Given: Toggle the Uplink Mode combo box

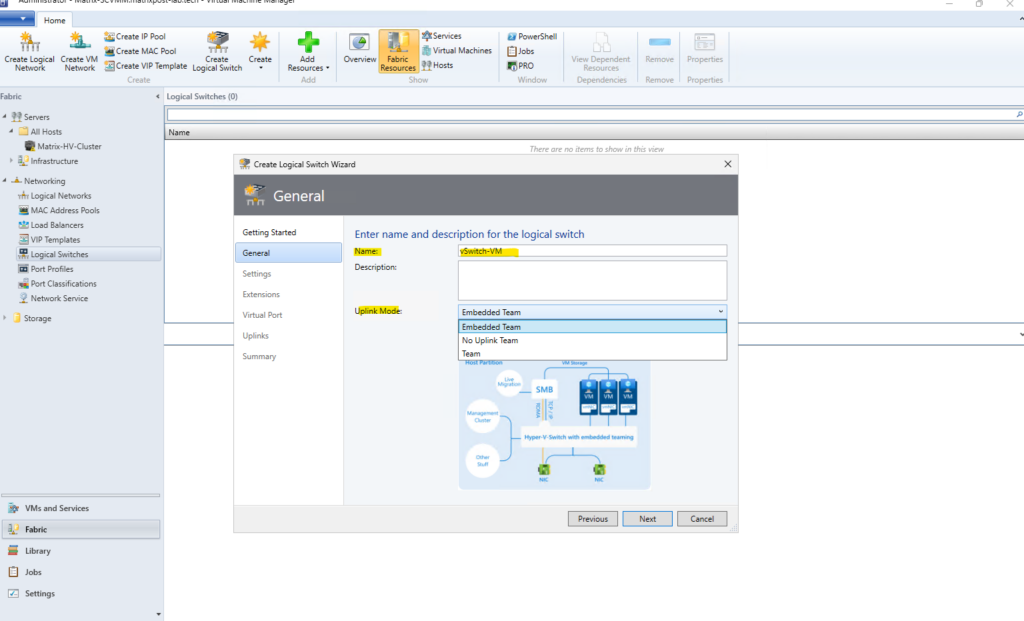Looking at the screenshot, I should click(x=592, y=312).
